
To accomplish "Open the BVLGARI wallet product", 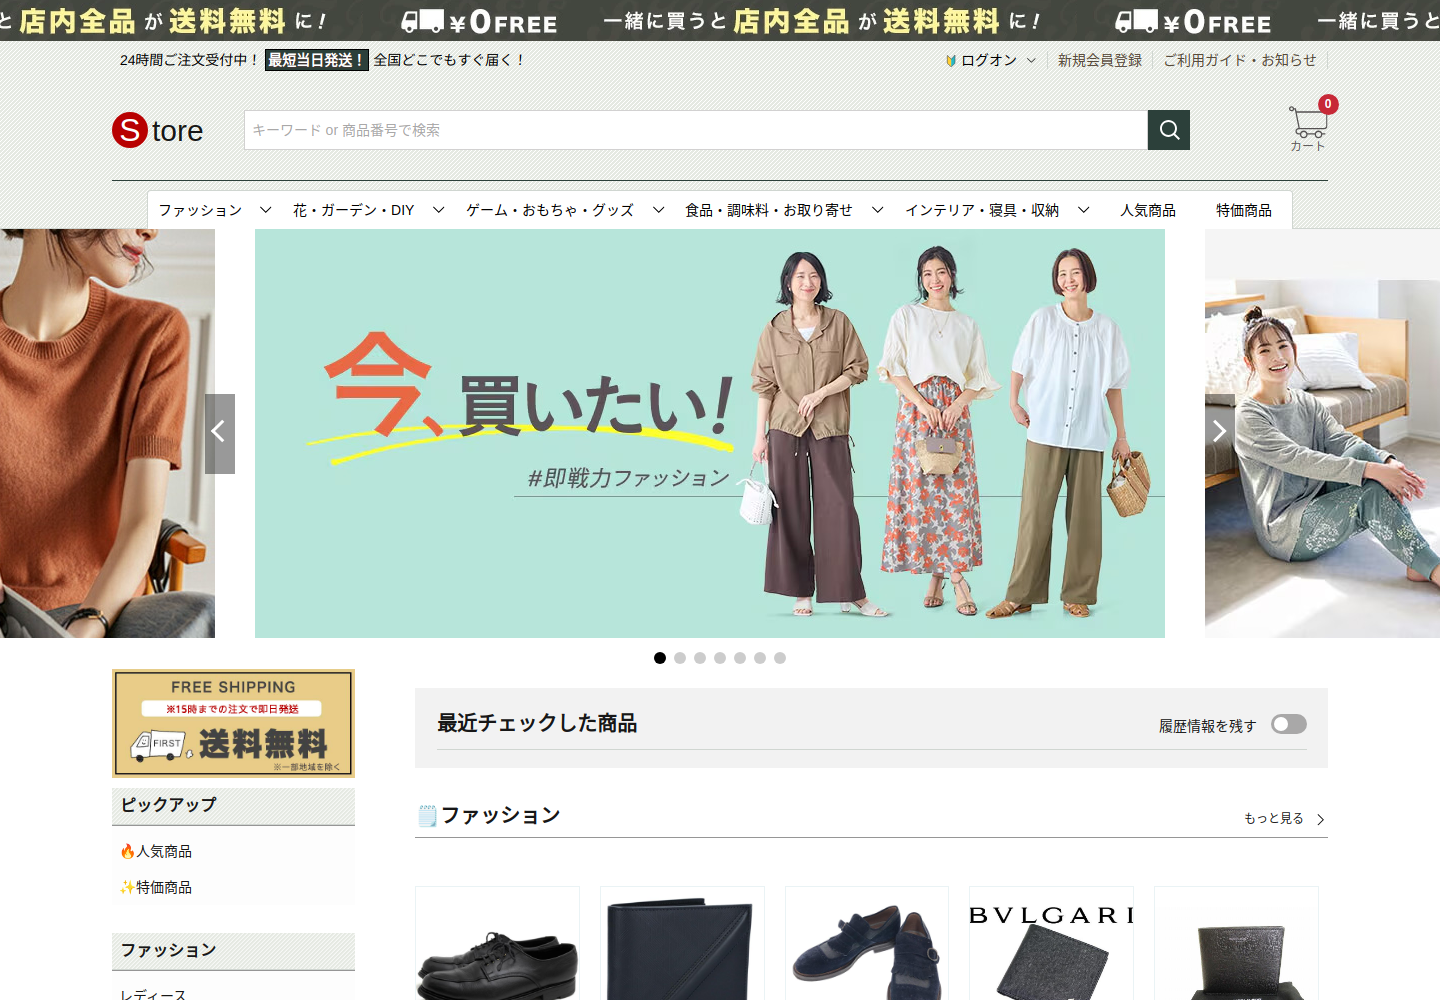I will point(1051,943).
